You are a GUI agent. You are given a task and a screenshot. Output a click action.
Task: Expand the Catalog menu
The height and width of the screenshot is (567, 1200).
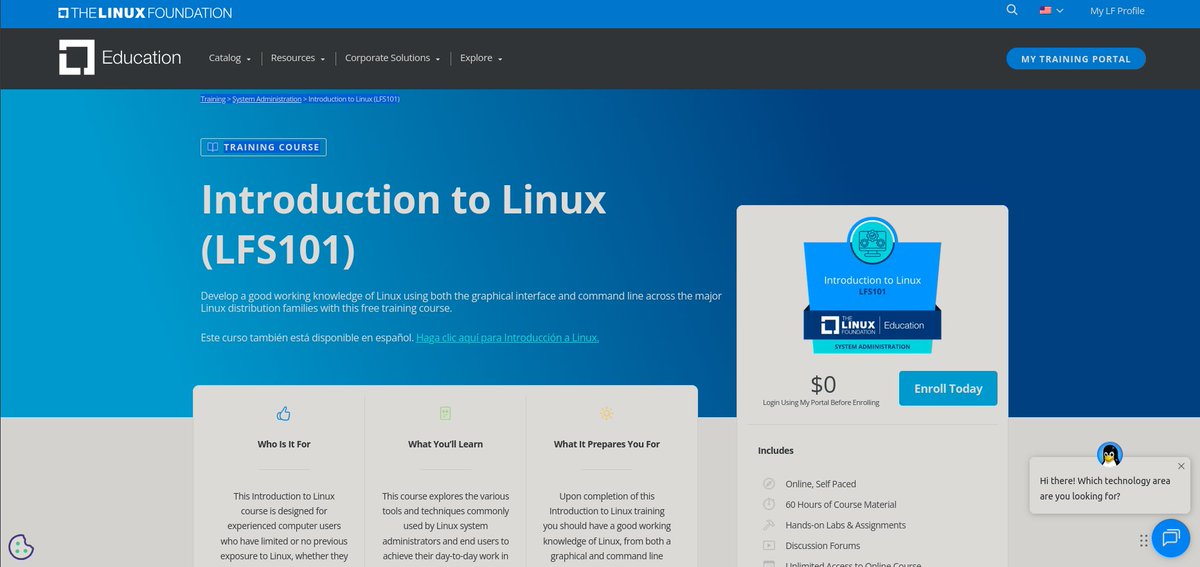pos(229,58)
